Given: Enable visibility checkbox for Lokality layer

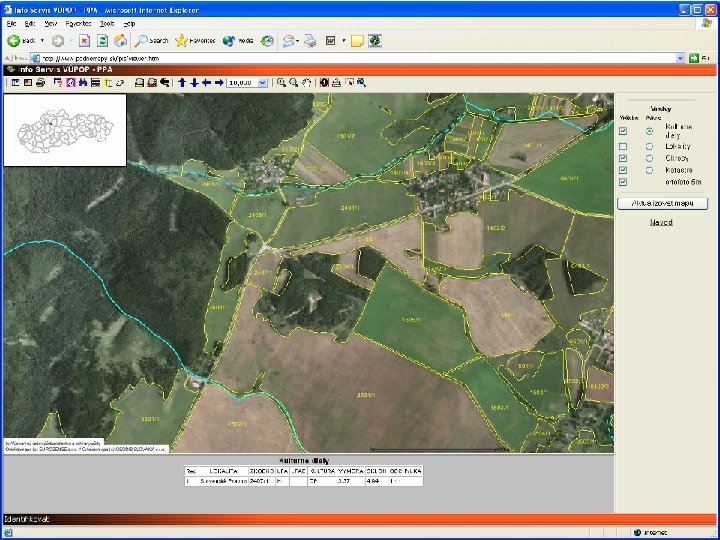Looking at the screenshot, I should click(623, 145).
